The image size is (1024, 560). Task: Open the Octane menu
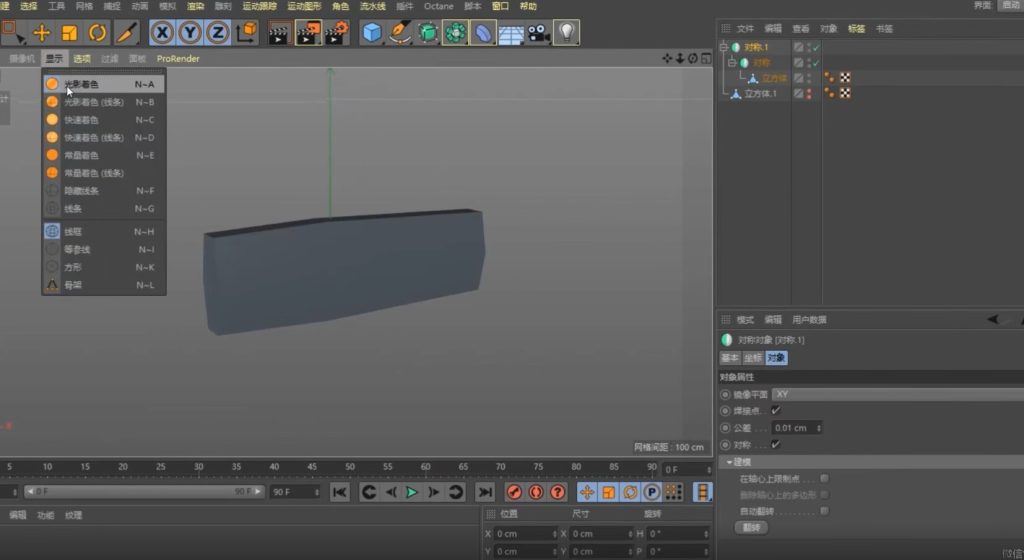pos(438,6)
